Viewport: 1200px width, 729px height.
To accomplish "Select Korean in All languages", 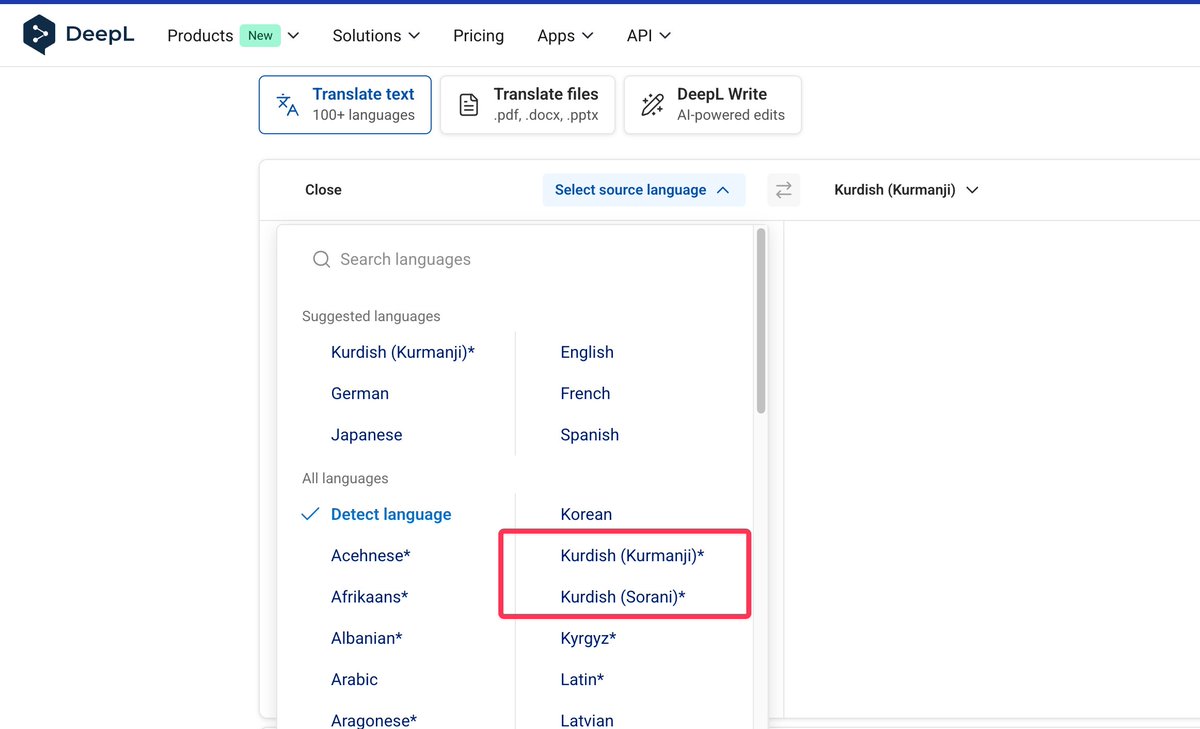I will (x=586, y=514).
